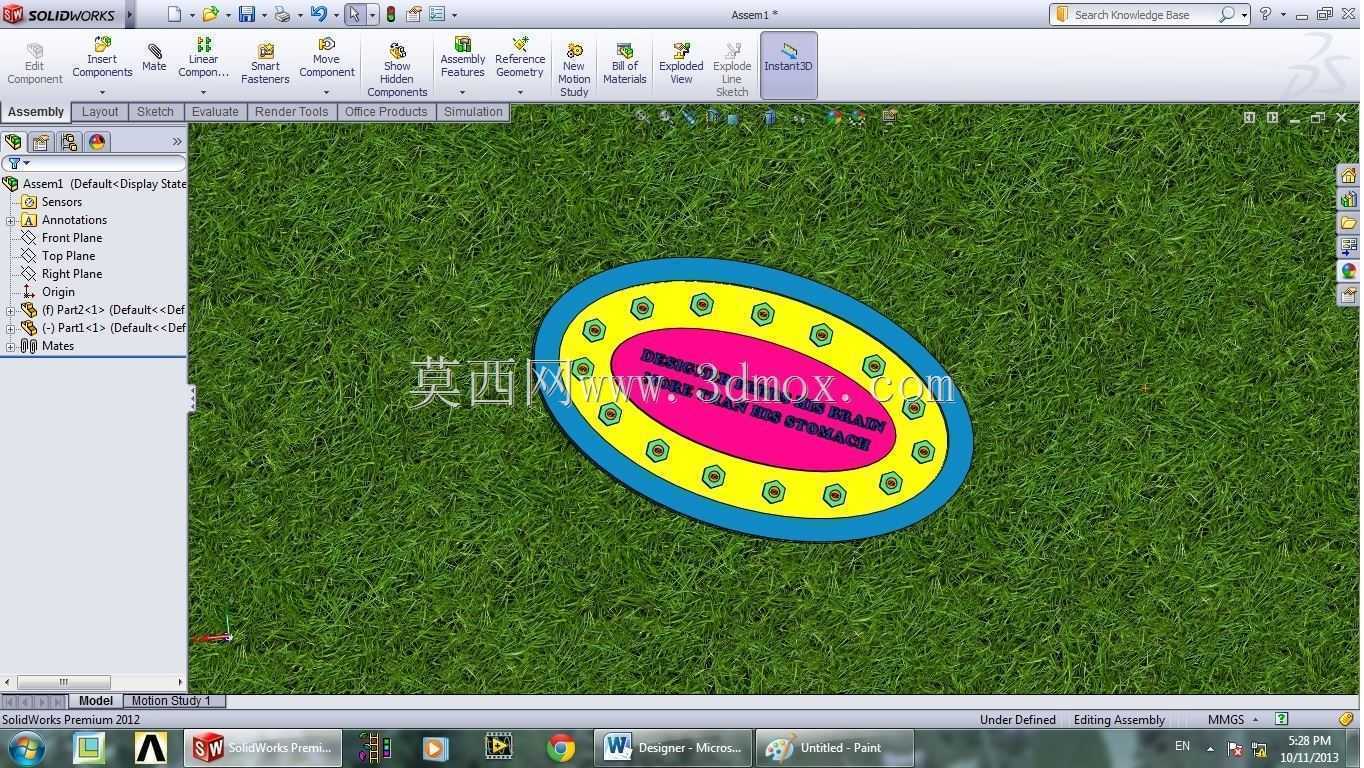Select the Sensors tree item

pos(62,202)
